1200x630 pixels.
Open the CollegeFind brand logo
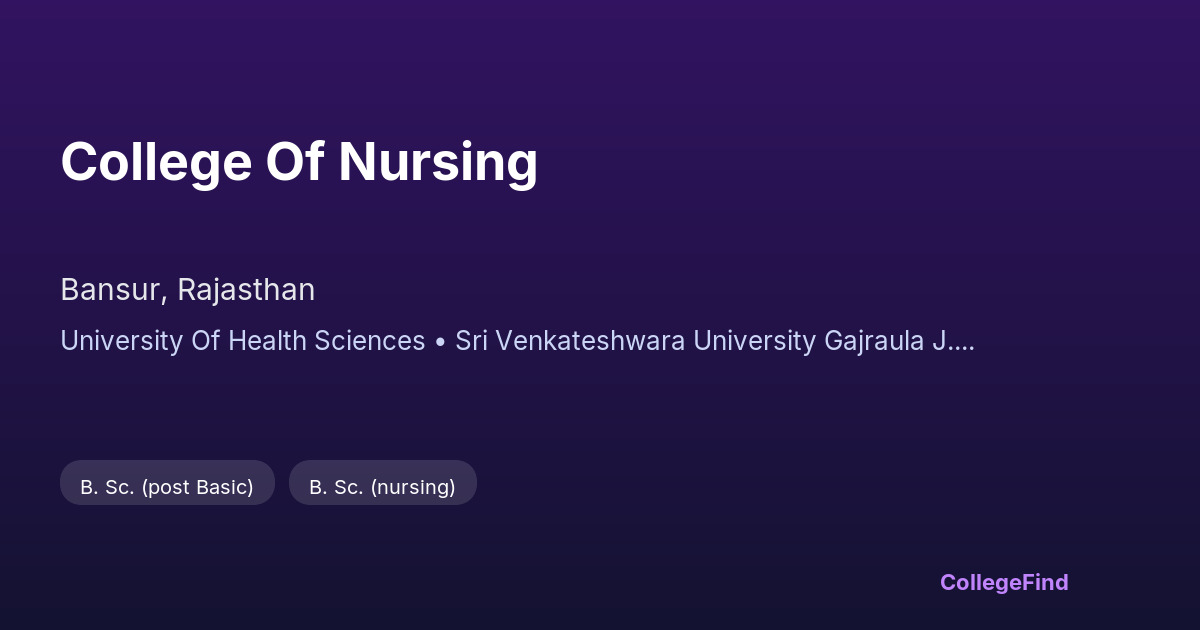(x=1004, y=582)
